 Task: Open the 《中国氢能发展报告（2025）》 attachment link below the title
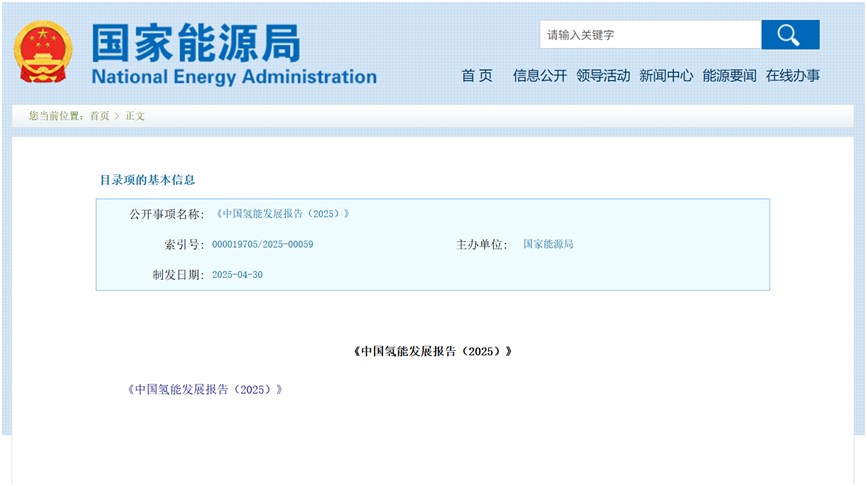tap(205, 390)
